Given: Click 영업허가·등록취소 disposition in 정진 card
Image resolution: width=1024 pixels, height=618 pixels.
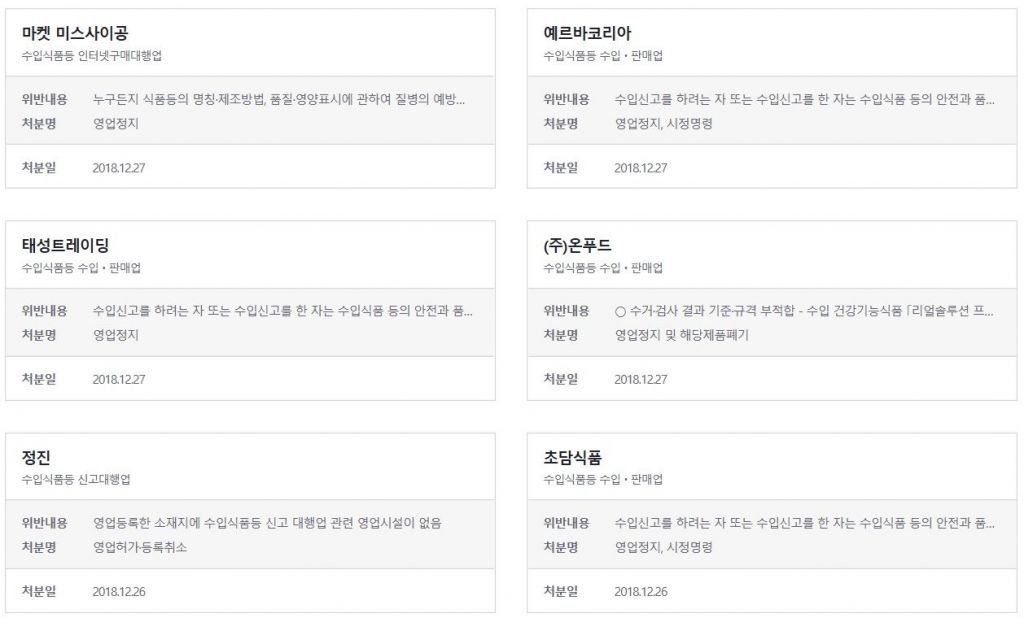Looking at the screenshot, I should pos(140,547).
